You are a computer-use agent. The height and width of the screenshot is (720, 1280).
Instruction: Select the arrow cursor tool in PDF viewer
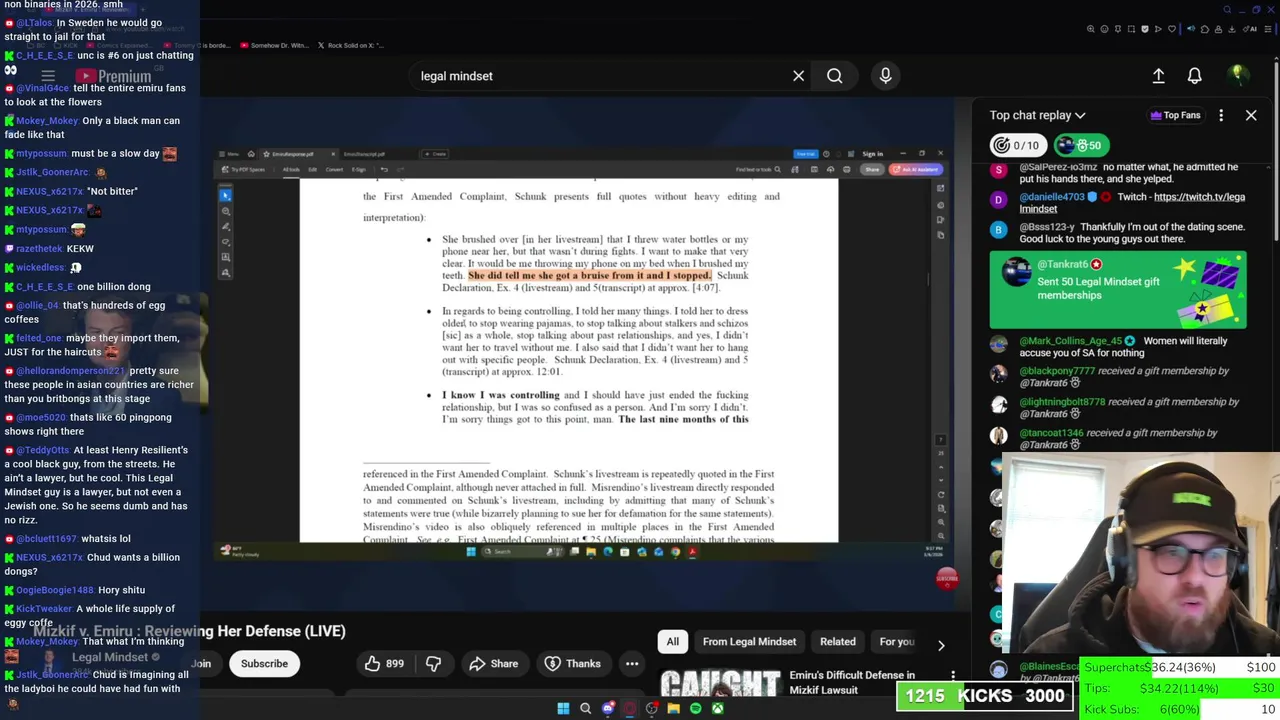pos(226,196)
